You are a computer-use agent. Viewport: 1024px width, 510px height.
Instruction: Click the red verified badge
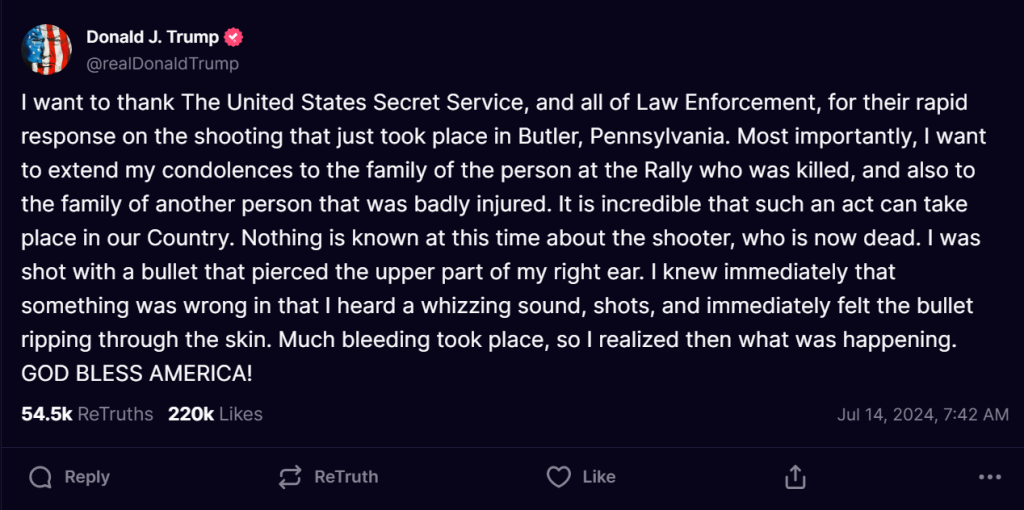pyautogui.click(x=234, y=38)
